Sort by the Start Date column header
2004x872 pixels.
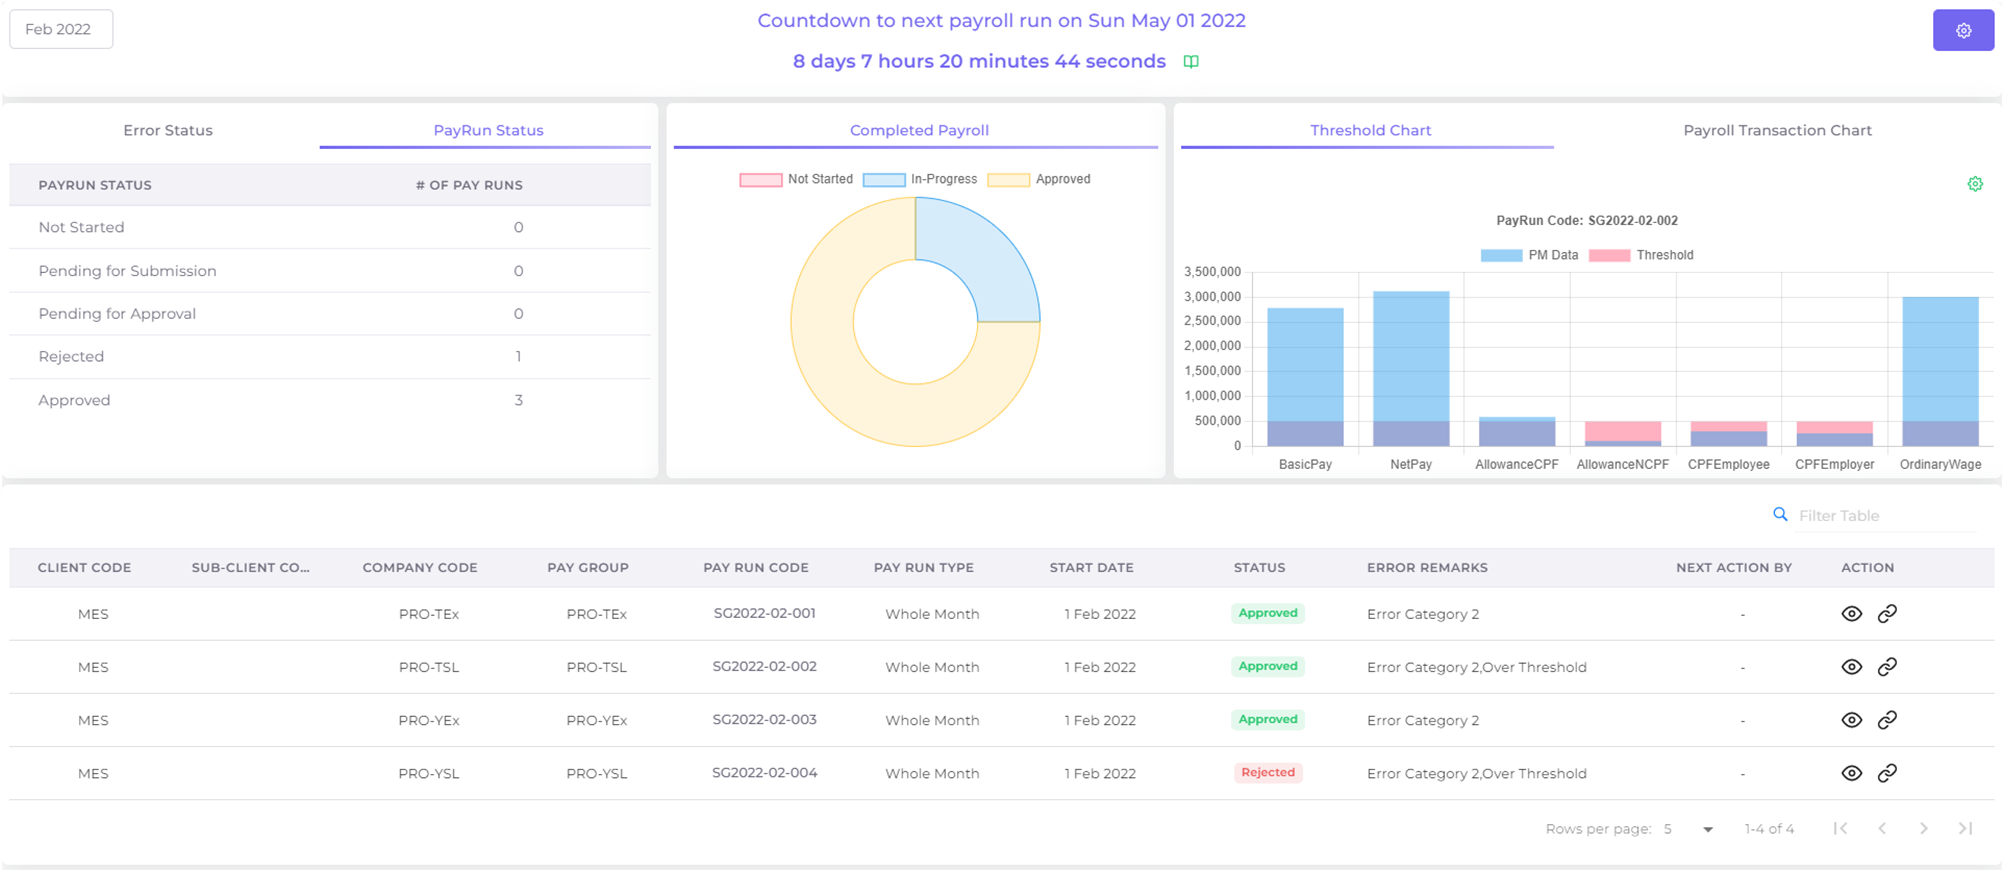[x=1091, y=567]
